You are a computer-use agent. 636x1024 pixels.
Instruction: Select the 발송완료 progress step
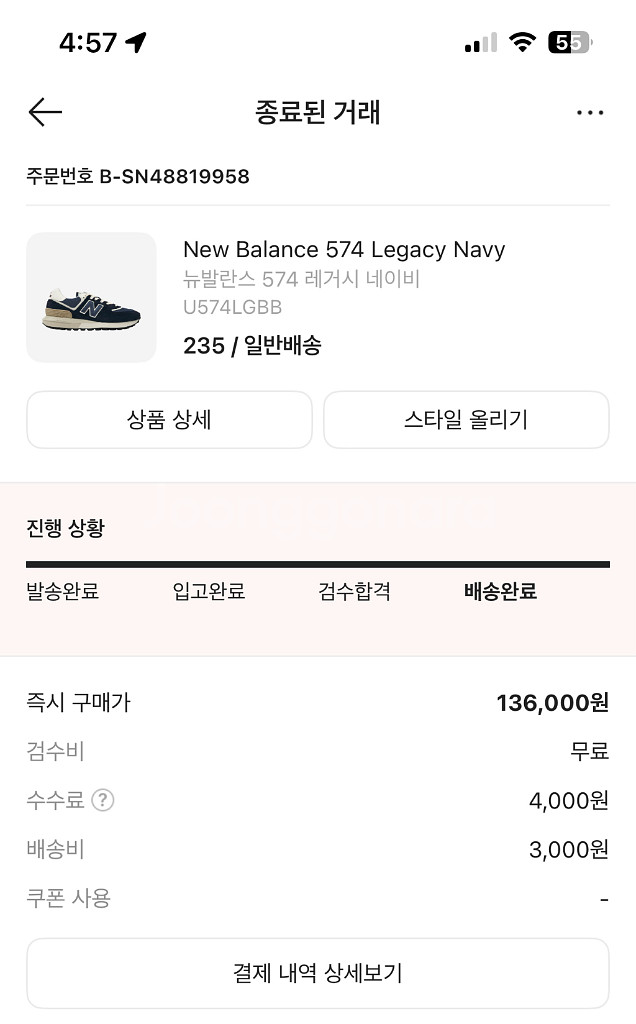pyautogui.click(x=62, y=592)
